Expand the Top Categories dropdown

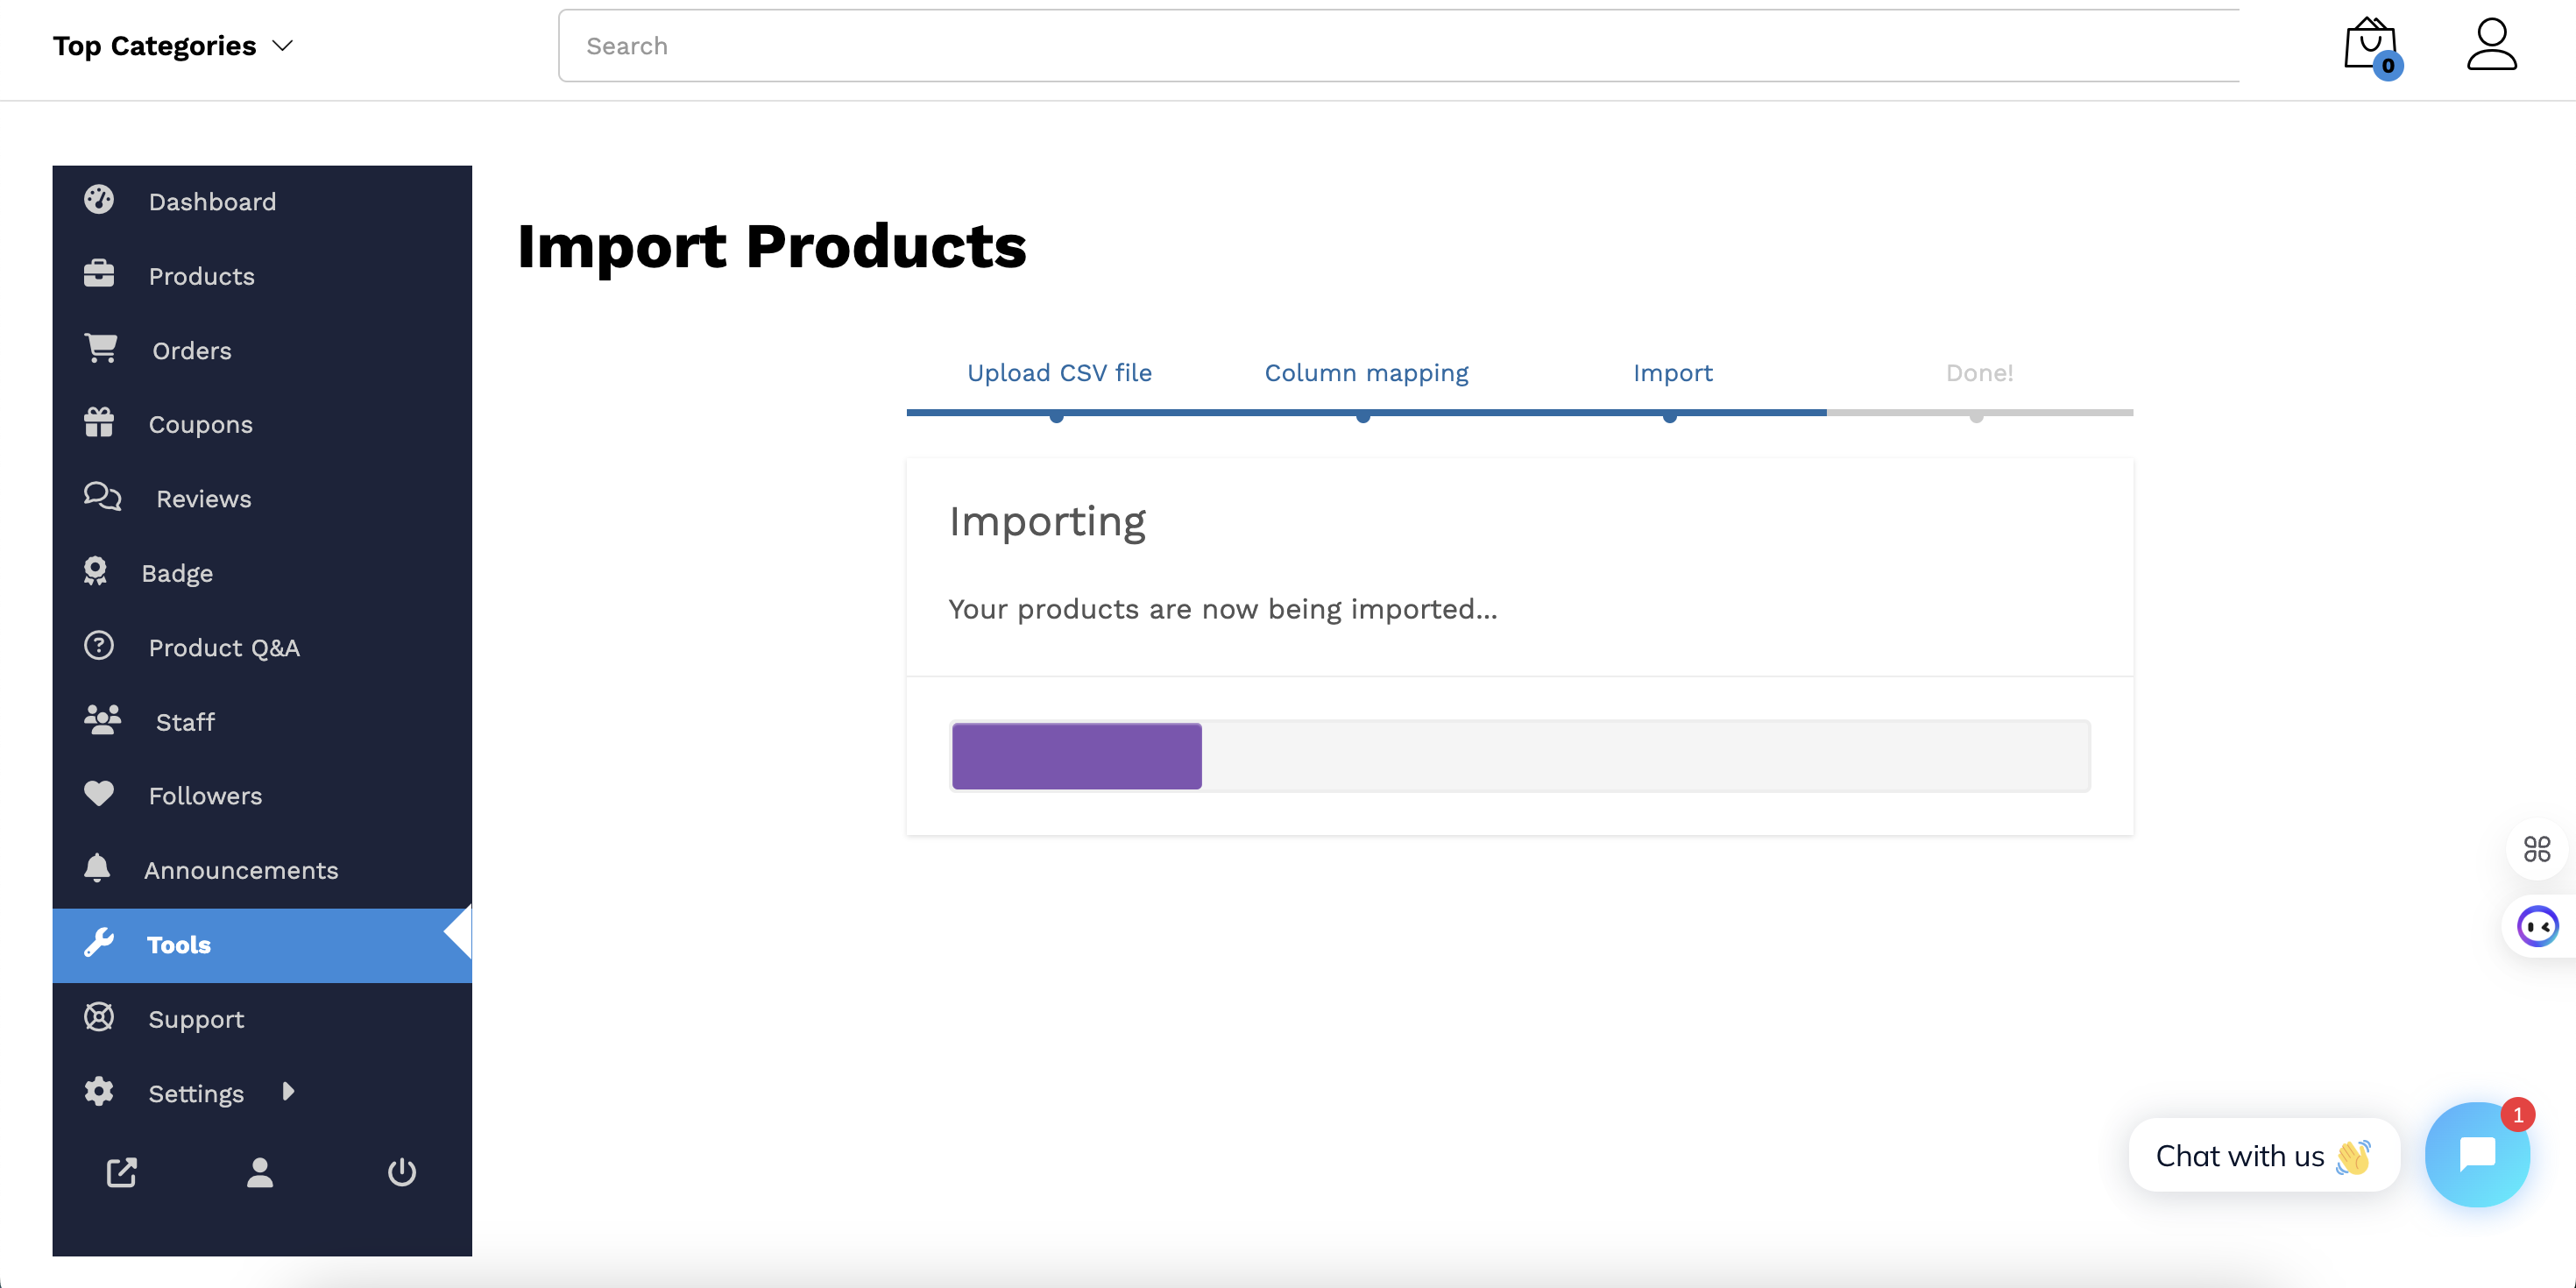point(172,46)
